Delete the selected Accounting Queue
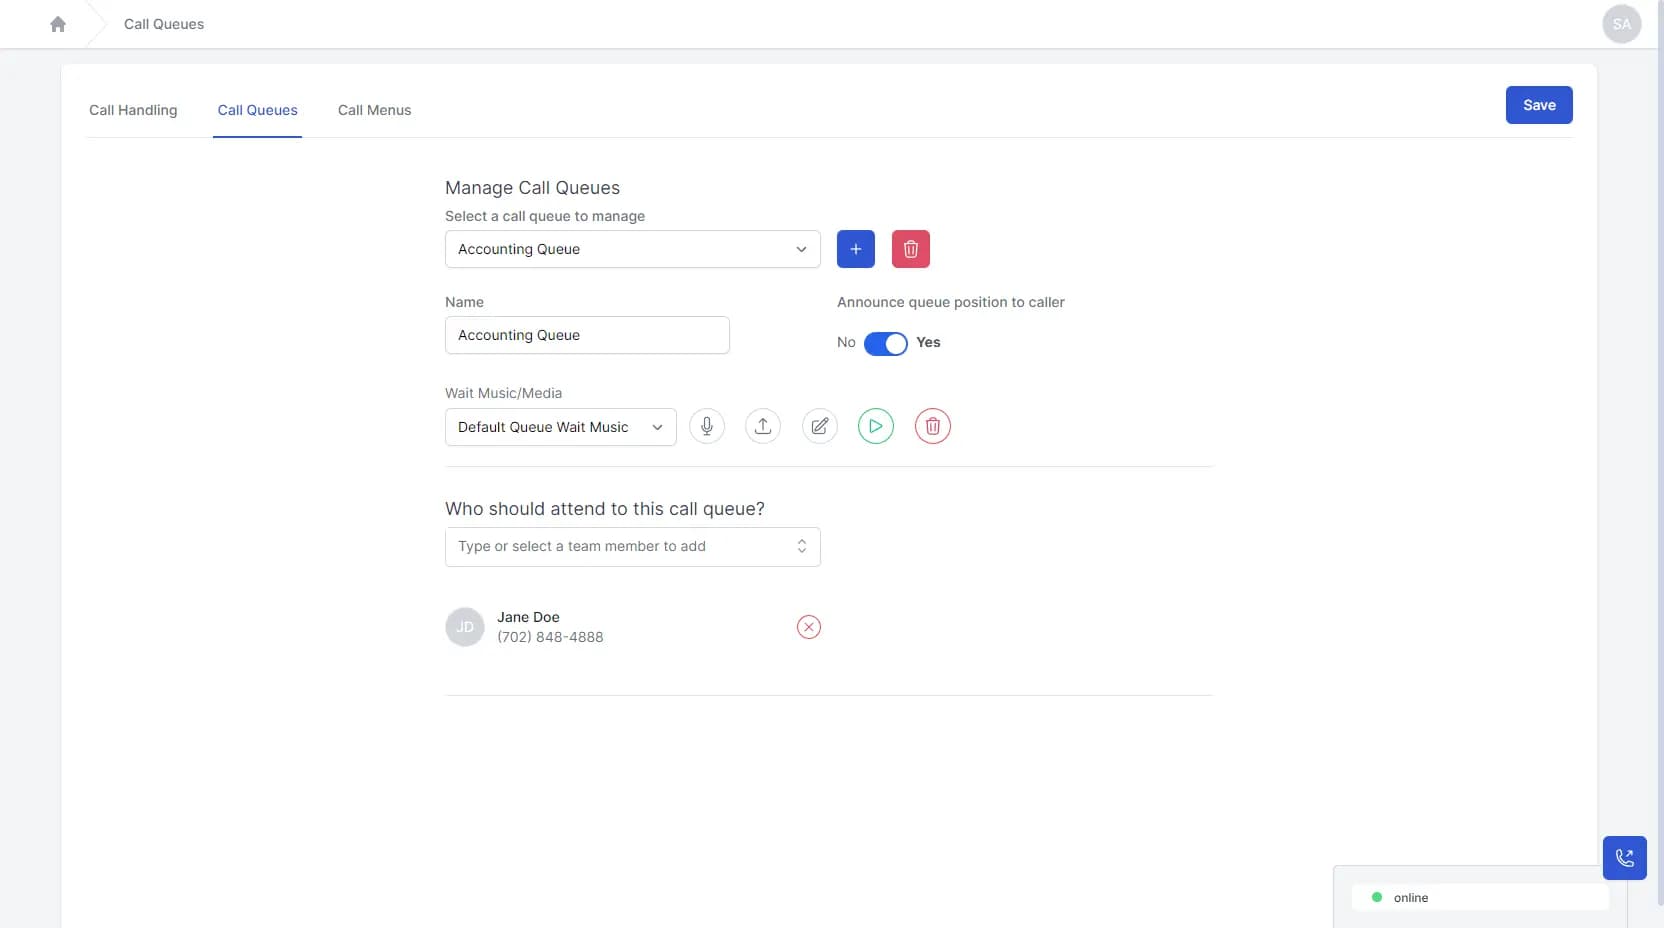Viewport: 1664px width, 928px height. click(910, 249)
